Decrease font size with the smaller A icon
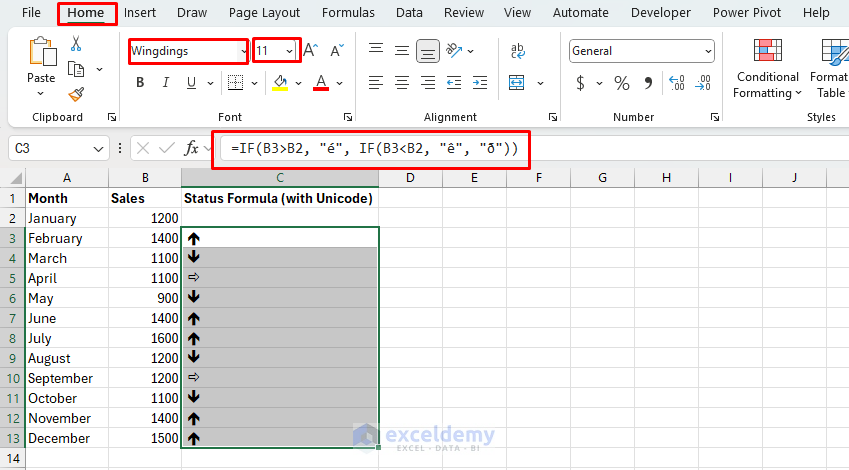Screen dimensions: 849x470 [337, 50]
